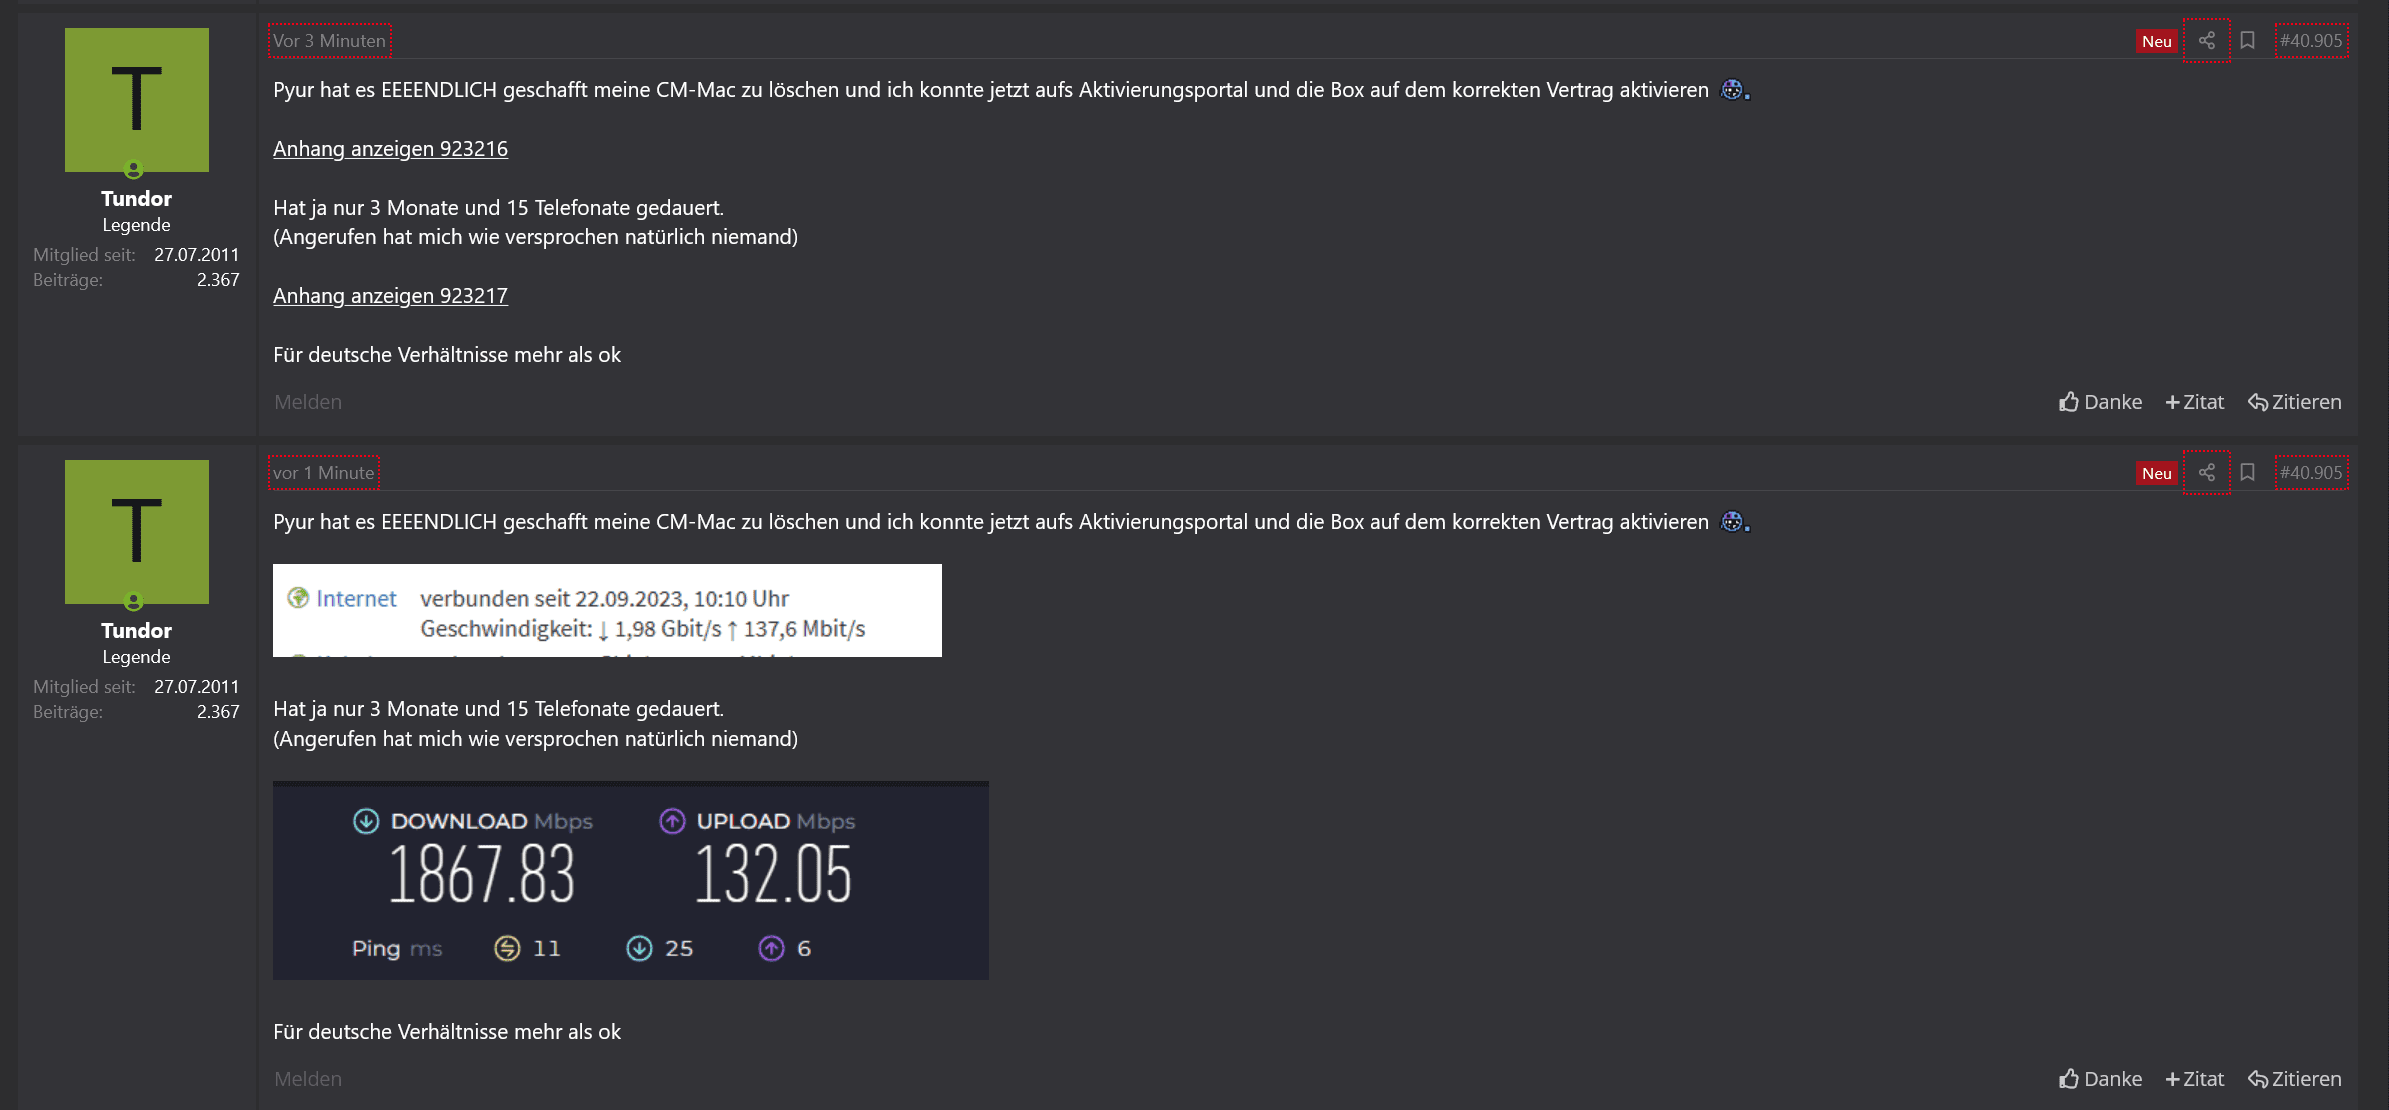Report second post via Melden
Screen dimensions: 2389x1110
click(x=308, y=1079)
